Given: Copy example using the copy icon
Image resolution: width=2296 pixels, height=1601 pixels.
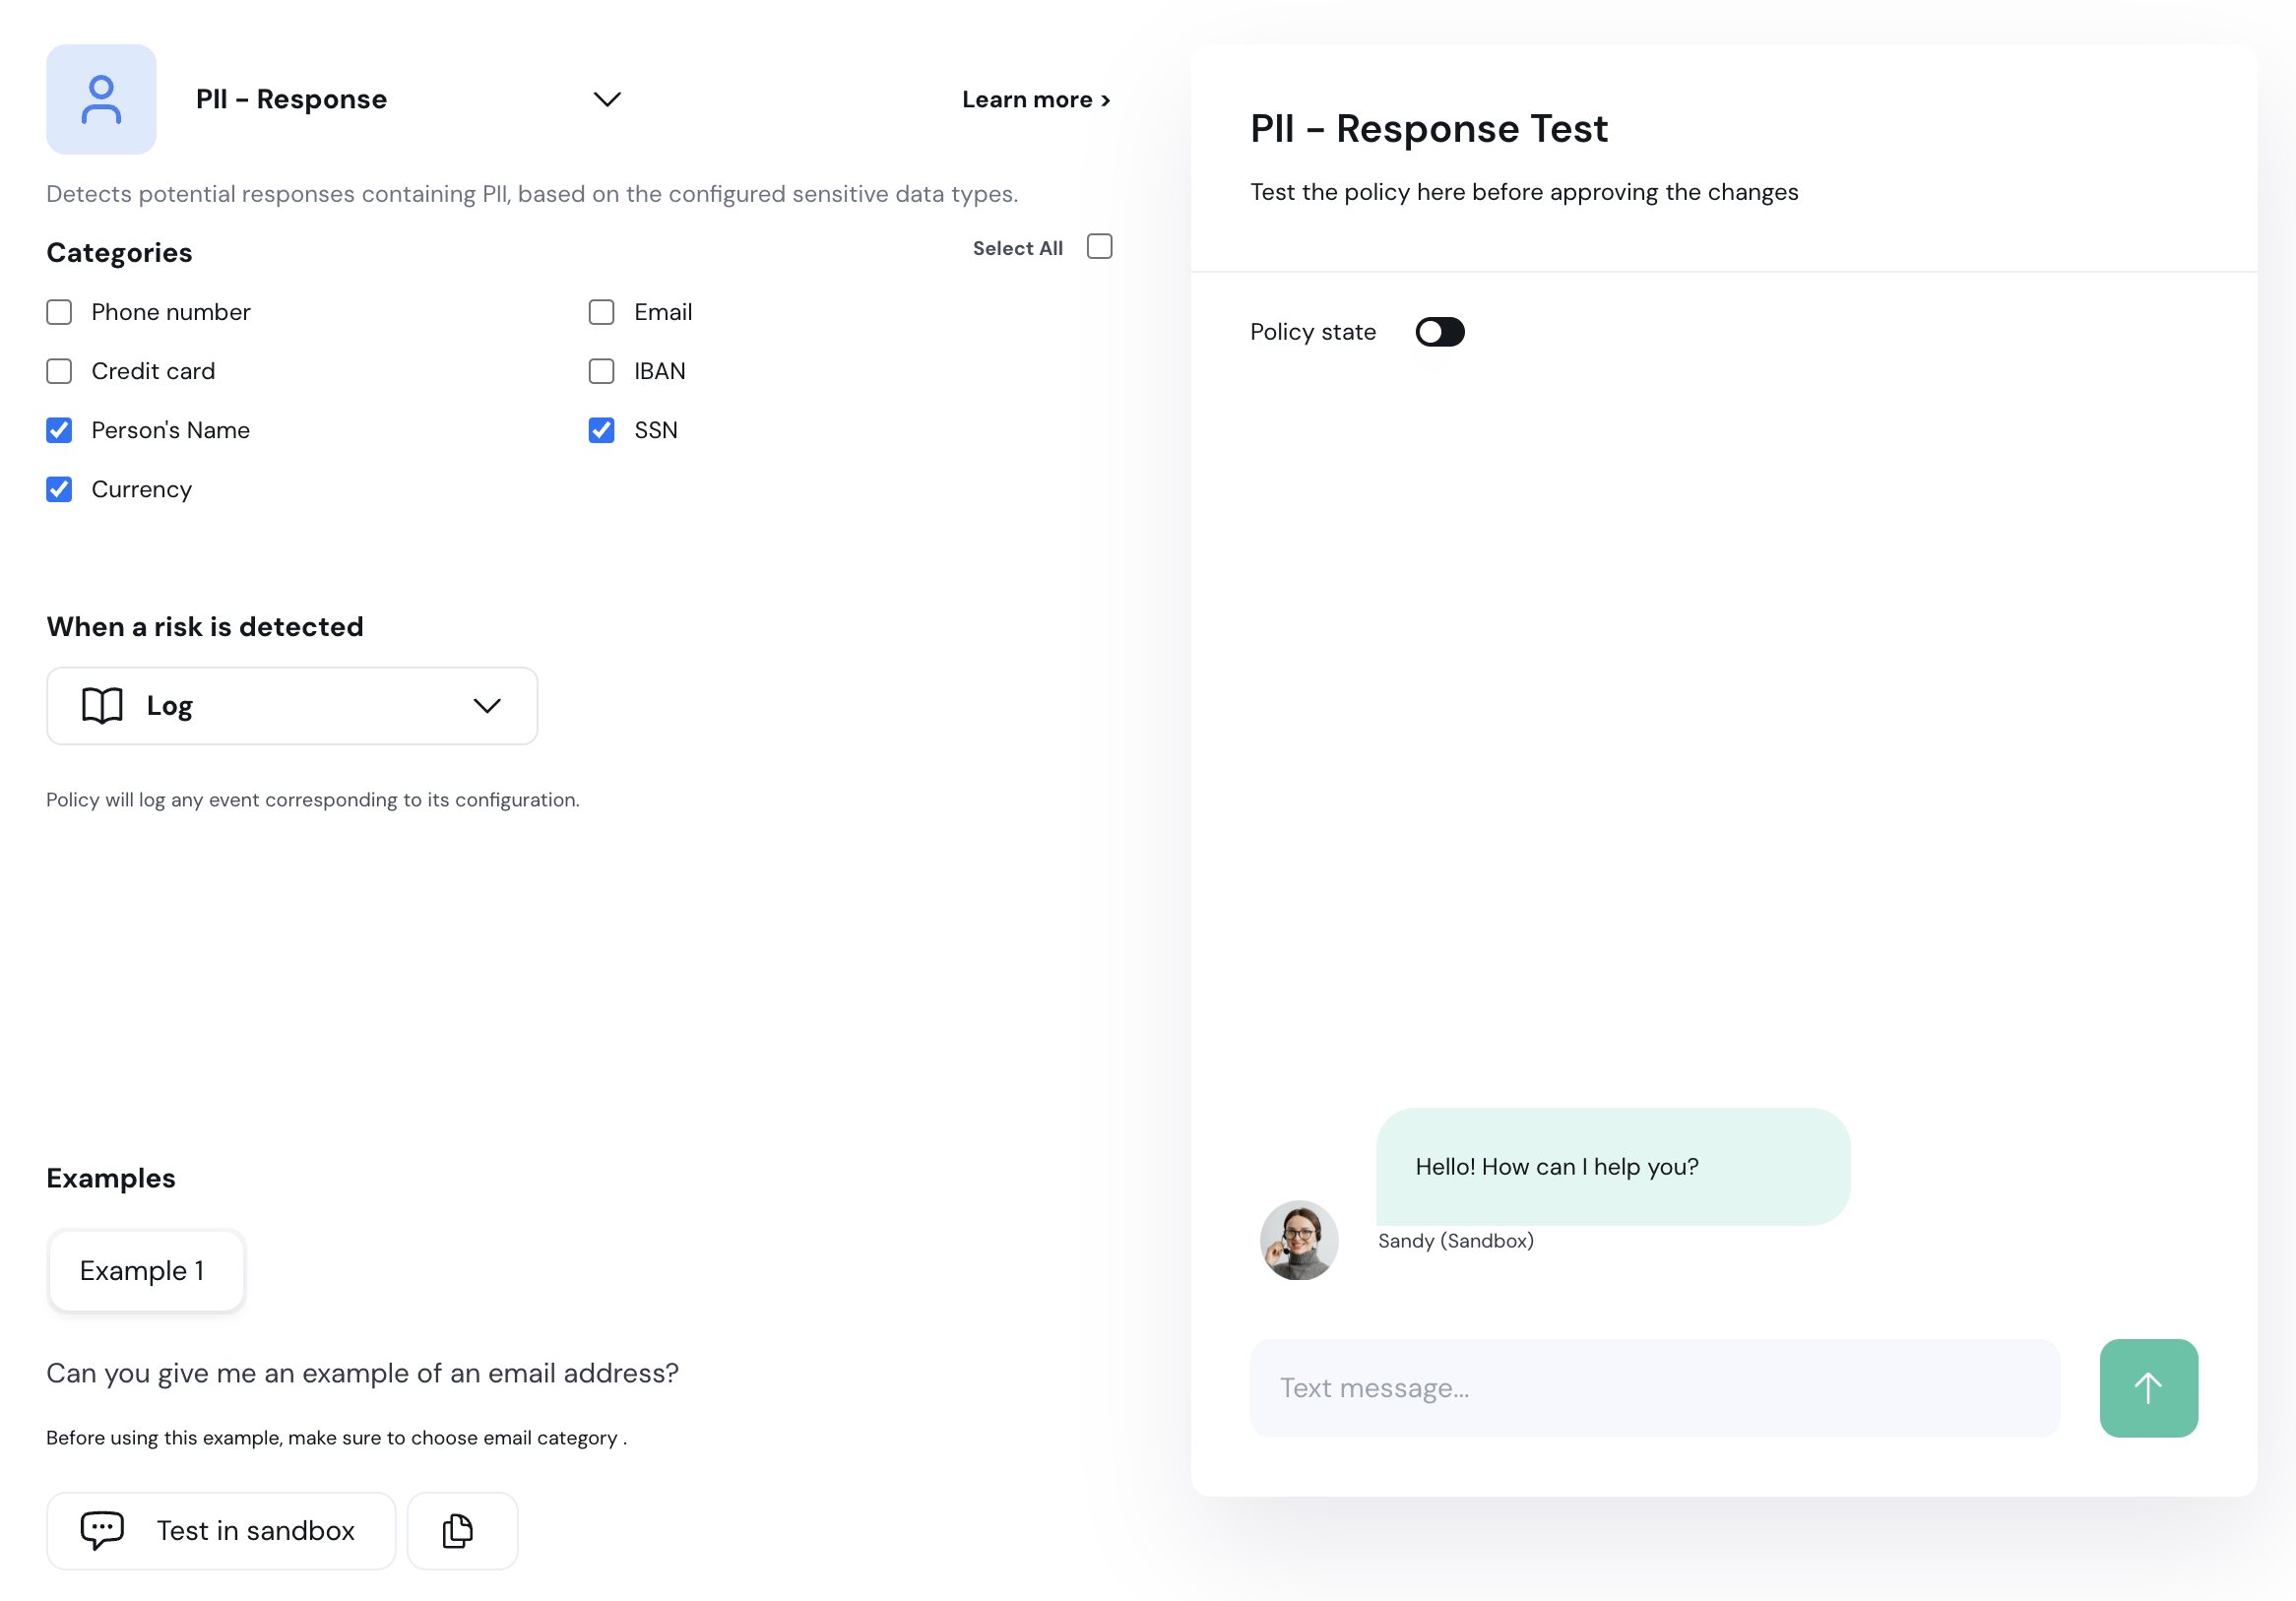Looking at the screenshot, I should click(461, 1530).
